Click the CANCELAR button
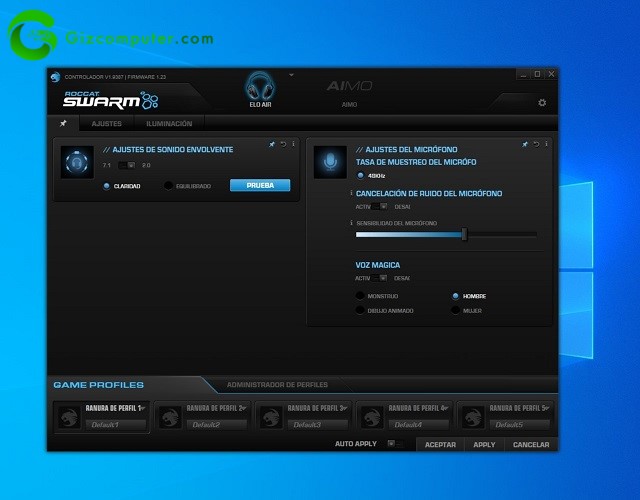 click(531, 444)
